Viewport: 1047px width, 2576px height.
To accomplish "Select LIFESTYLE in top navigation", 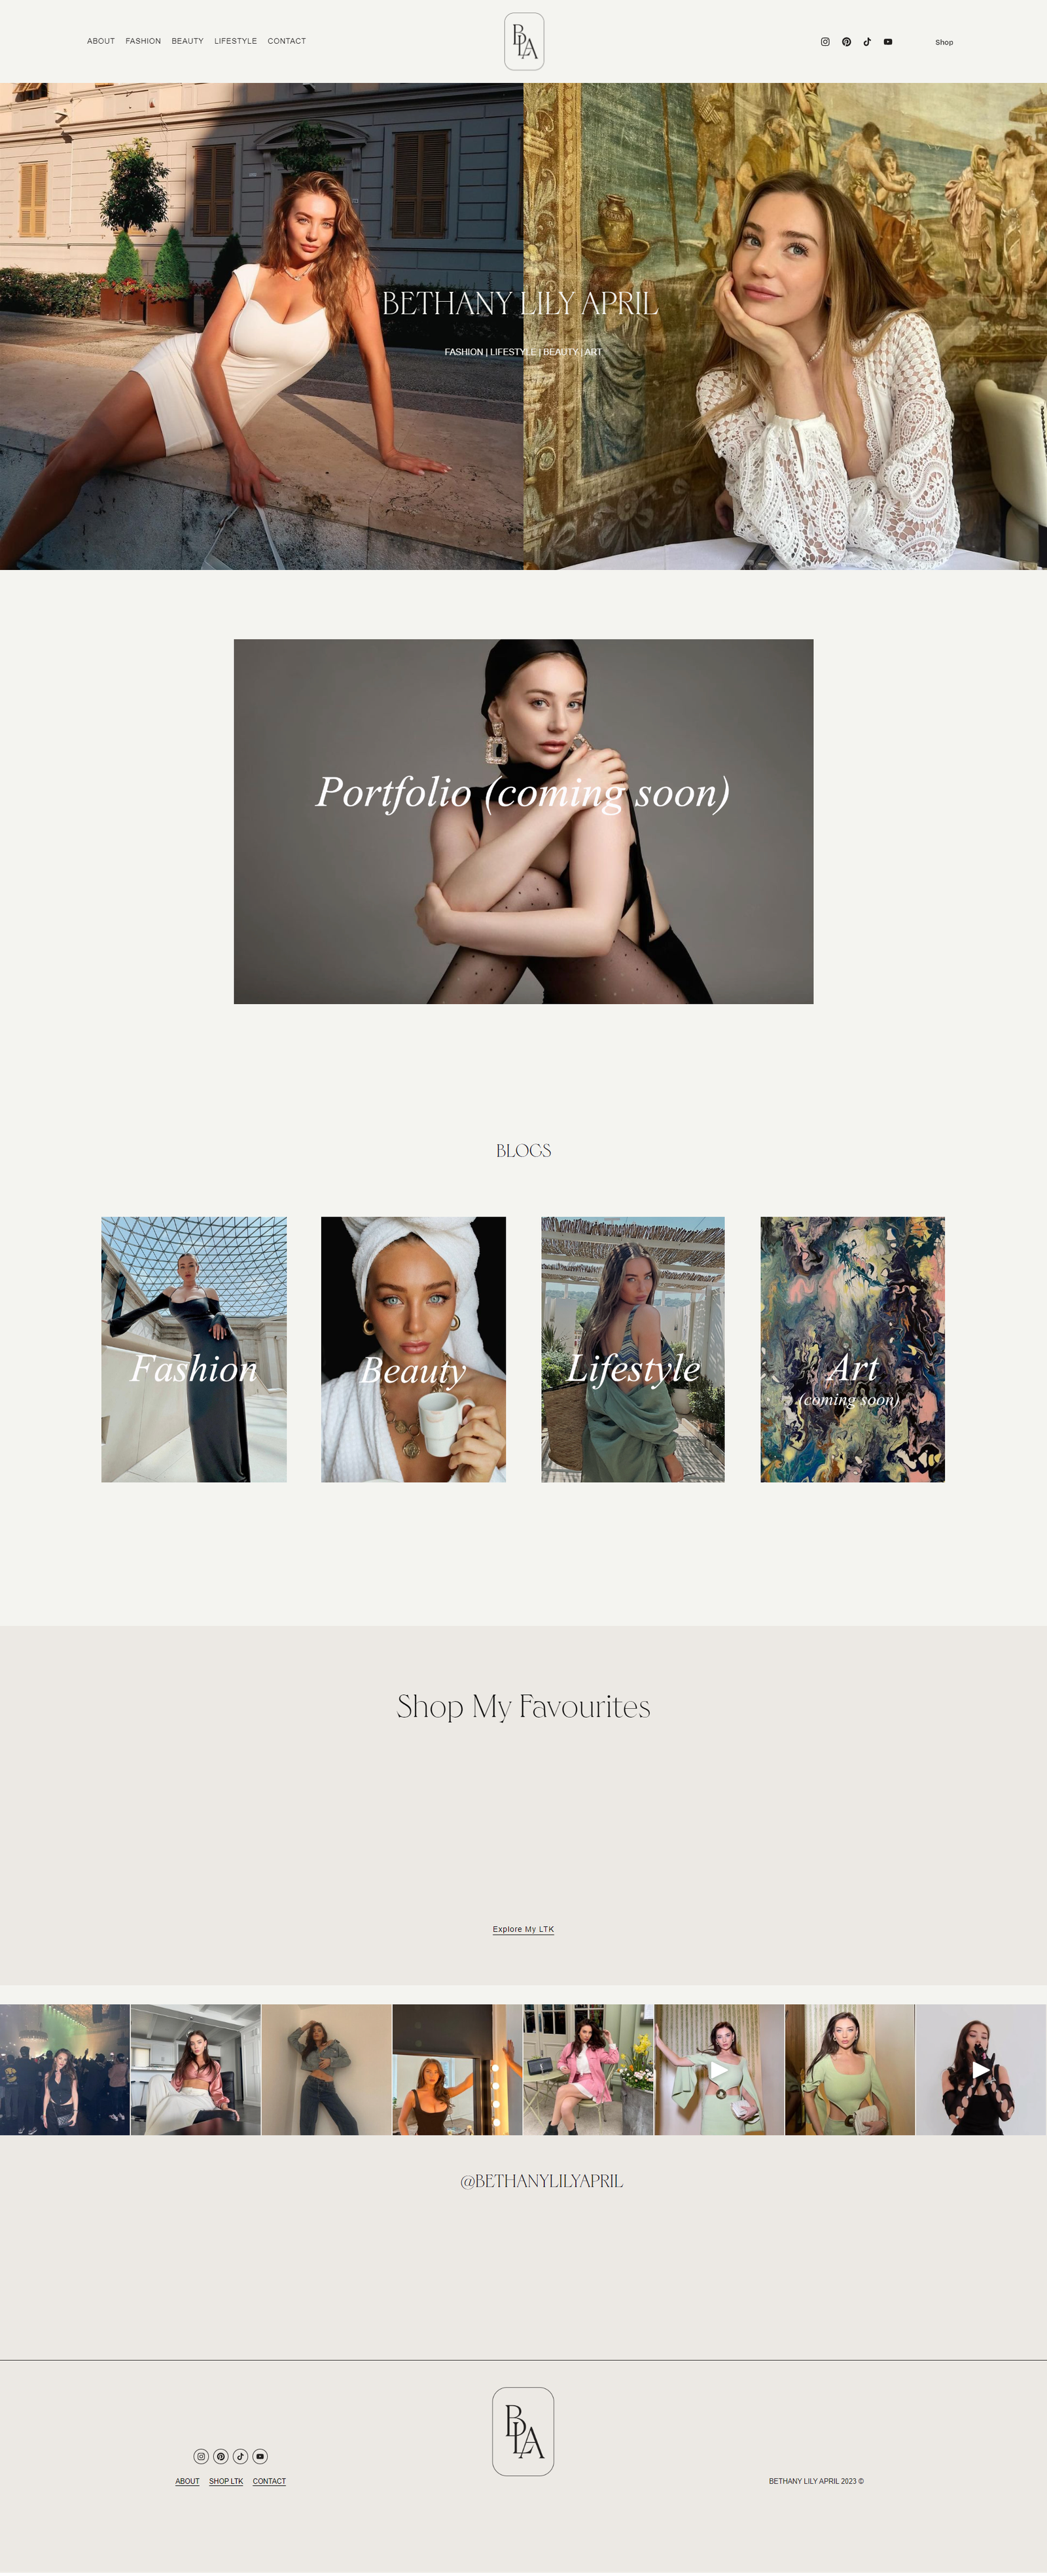I will [235, 41].
